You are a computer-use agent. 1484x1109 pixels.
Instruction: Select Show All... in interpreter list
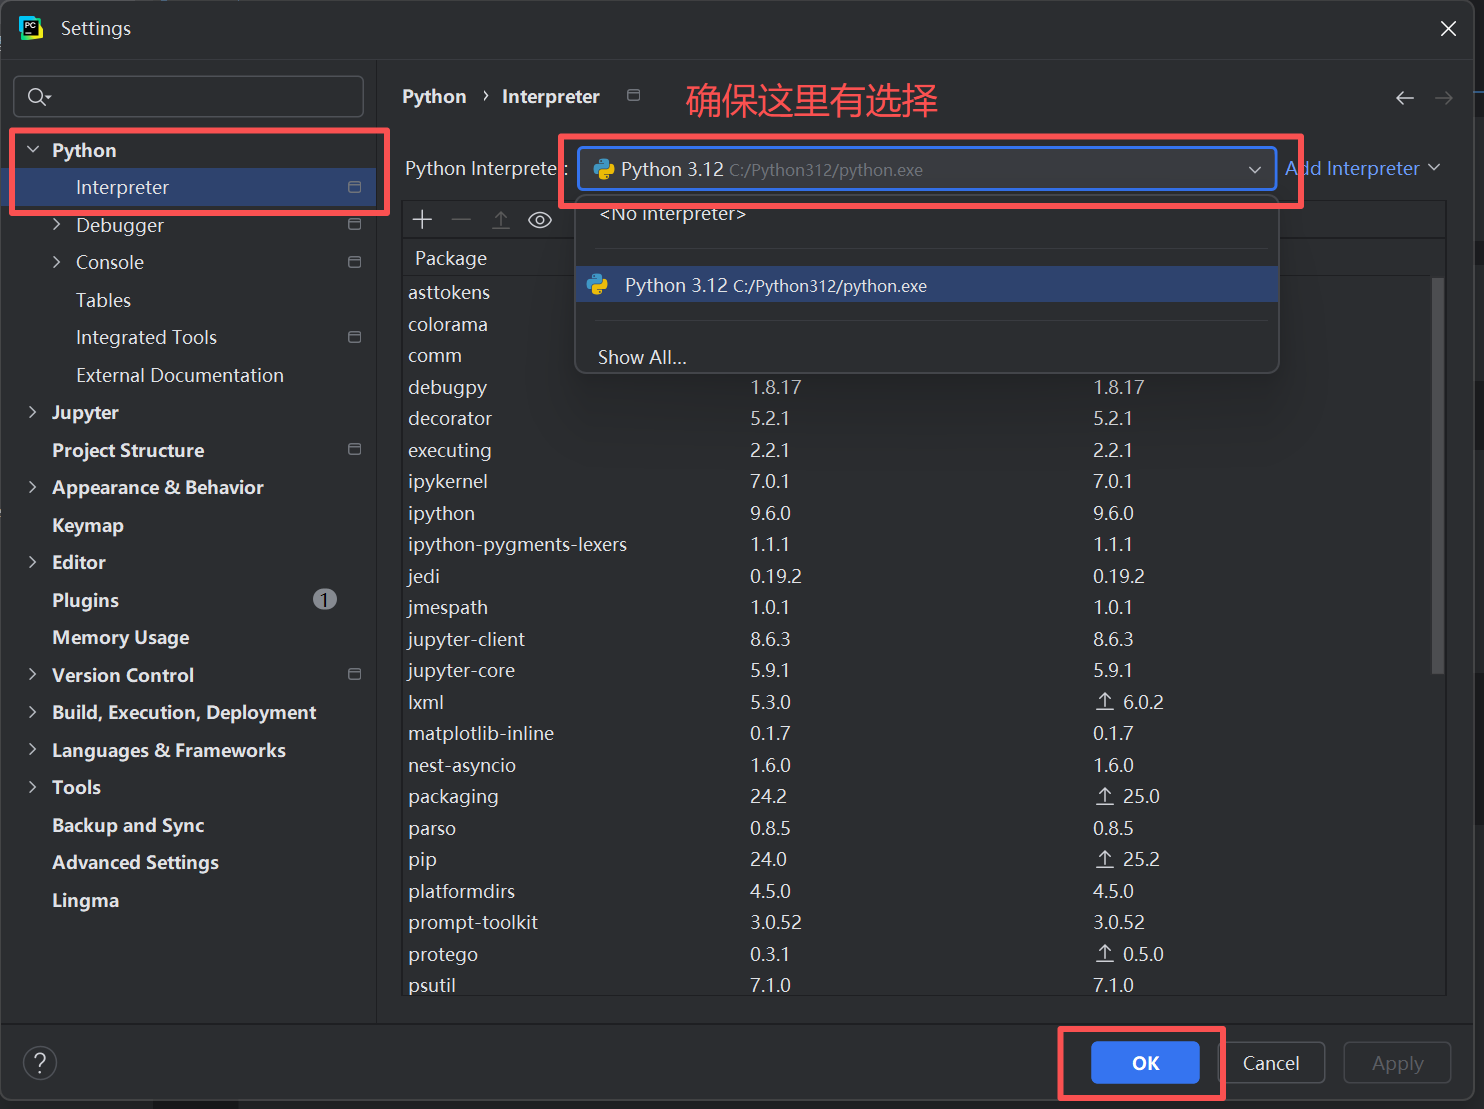click(642, 357)
